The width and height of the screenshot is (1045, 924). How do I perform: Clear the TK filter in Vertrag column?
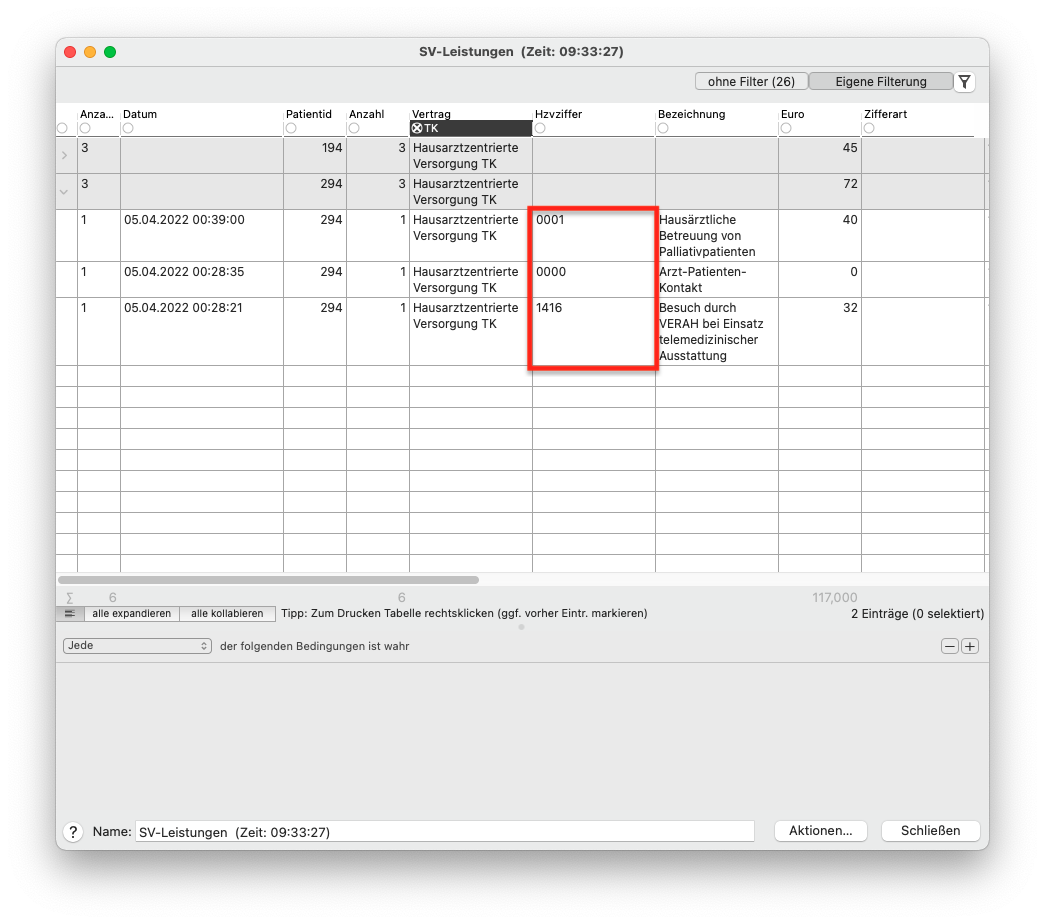(417, 128)
